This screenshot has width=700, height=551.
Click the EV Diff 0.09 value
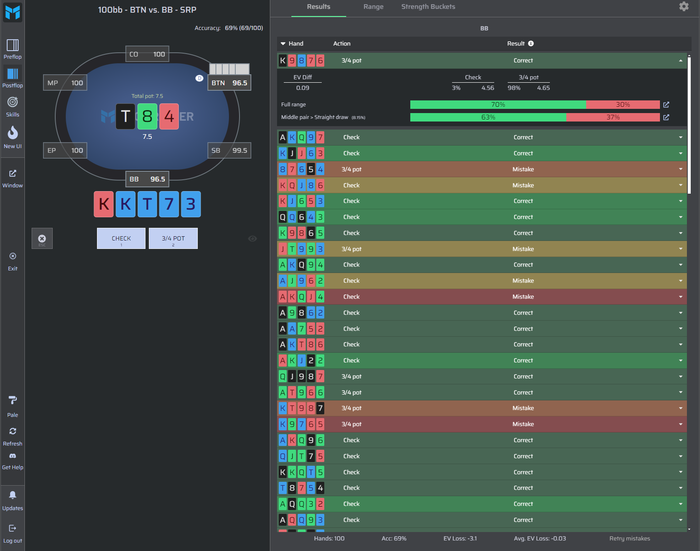(302, 88)
